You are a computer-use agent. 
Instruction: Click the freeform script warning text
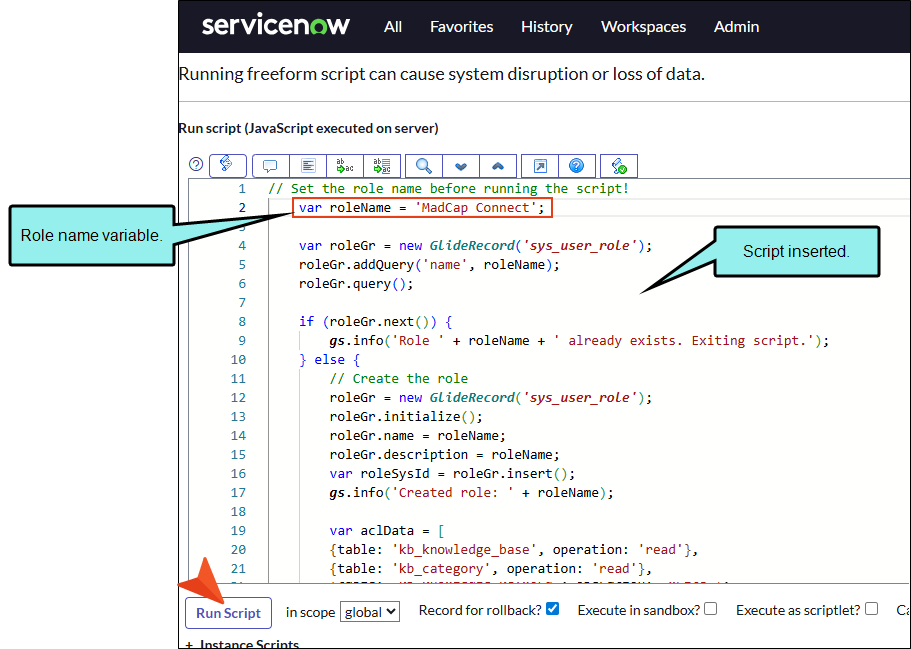[442, 74]
